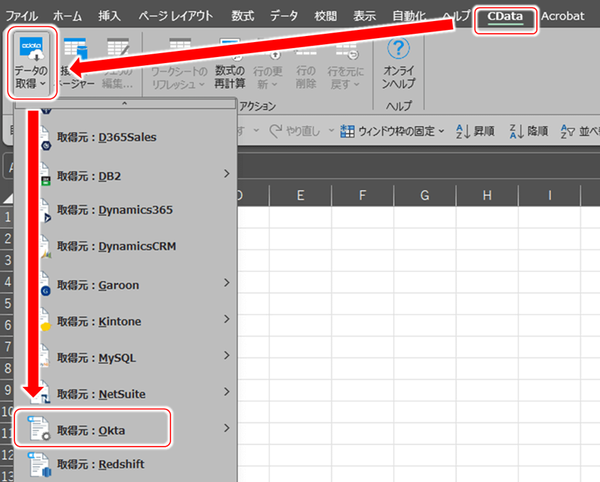
Task: Switch to the データ tab
Action: pyautogui.click(x=284, y=16)
